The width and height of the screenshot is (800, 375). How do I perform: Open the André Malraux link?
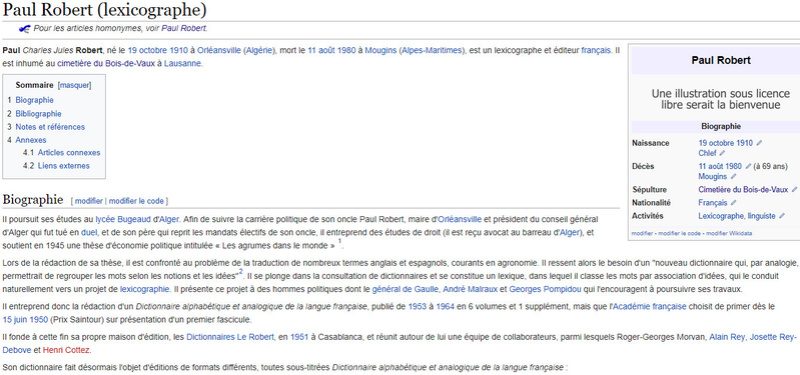(x=470, y=289)
